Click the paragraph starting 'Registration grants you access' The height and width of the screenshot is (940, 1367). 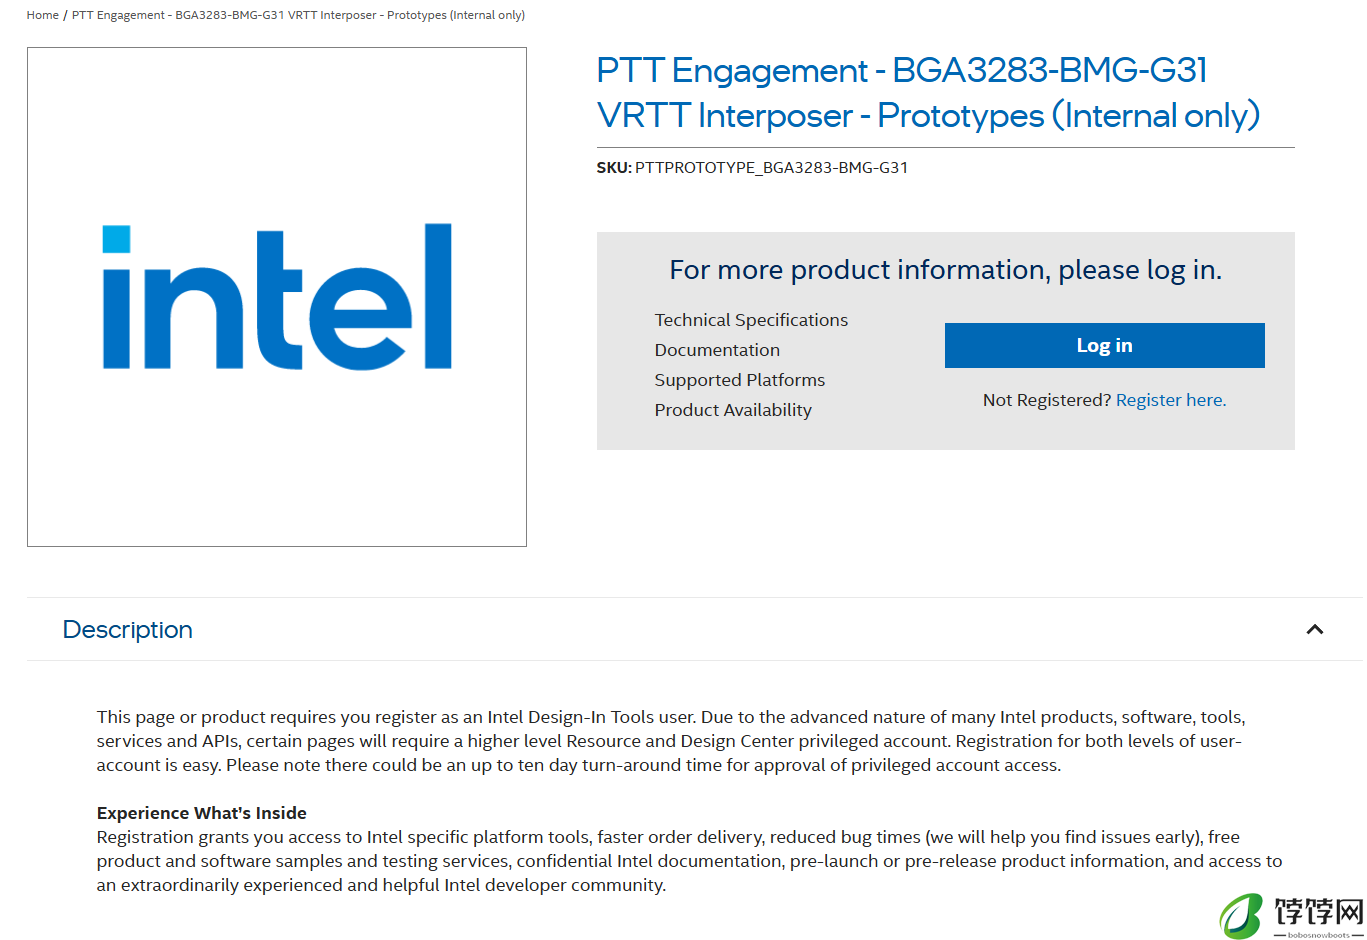[690, 861]
